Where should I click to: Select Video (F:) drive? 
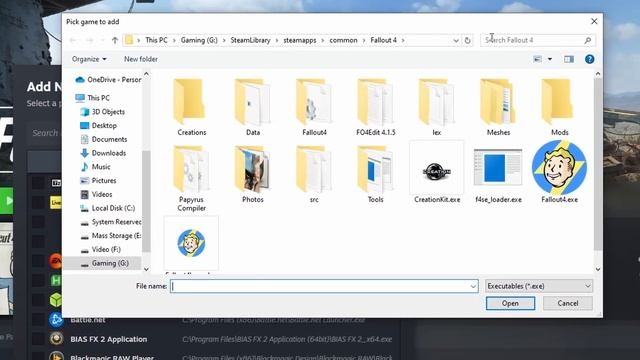click(100, 249)
